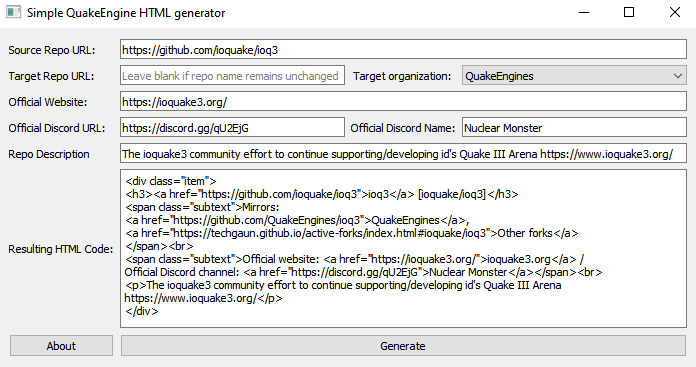Open the About dialog
Screen dimensions: 696x367
[61, 346]
